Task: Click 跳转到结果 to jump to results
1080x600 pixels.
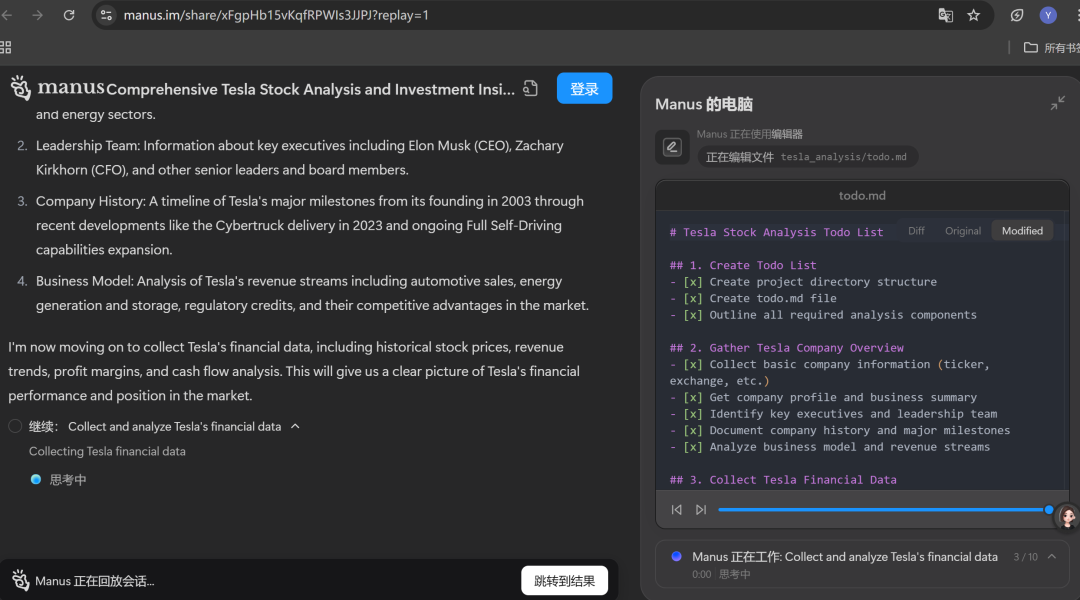Action: pyautogui.click(x=564, y=581)
